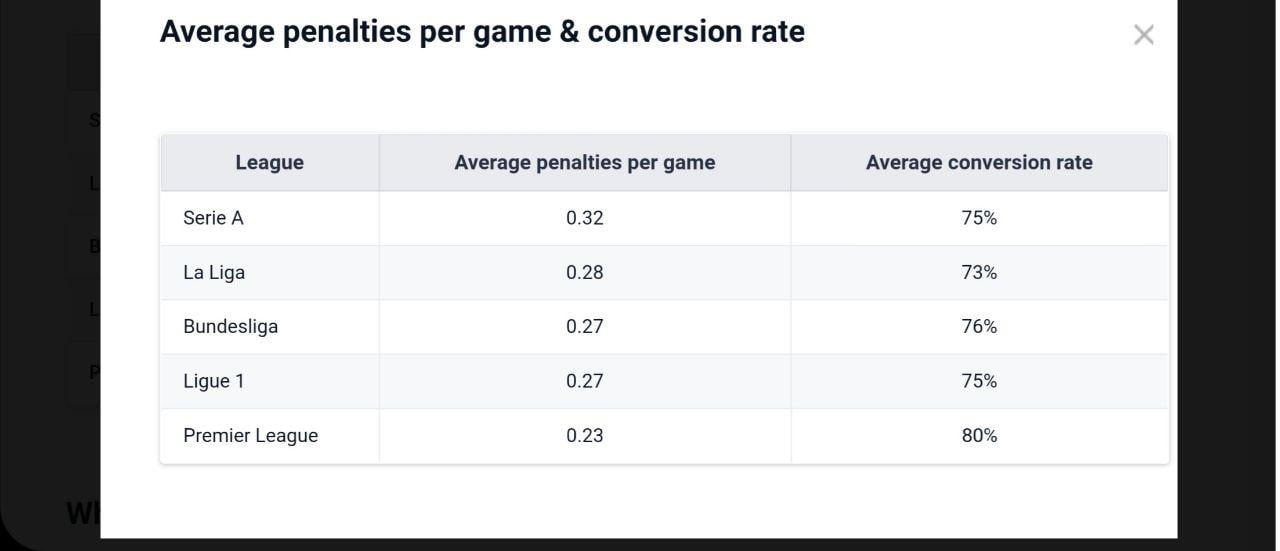Screen dimensions: 1280x551
Task: Click Bundesliga's 76% conversion rate
Action: pyautogui.click(x=979, y=326)
